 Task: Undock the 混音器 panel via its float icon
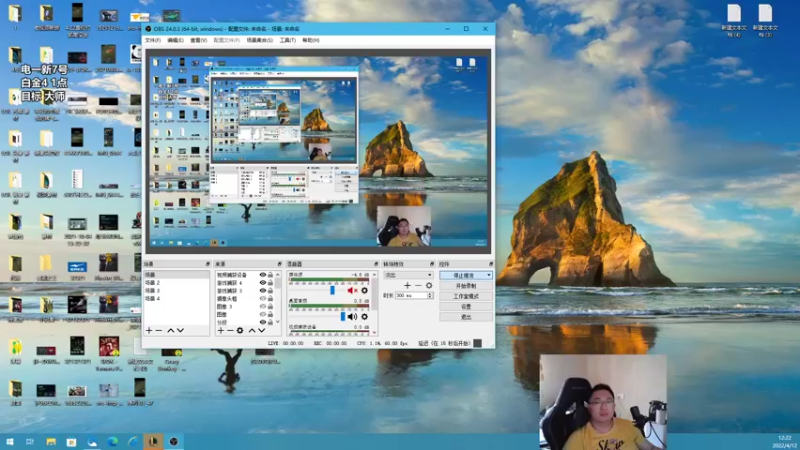(x=376, y=264)
